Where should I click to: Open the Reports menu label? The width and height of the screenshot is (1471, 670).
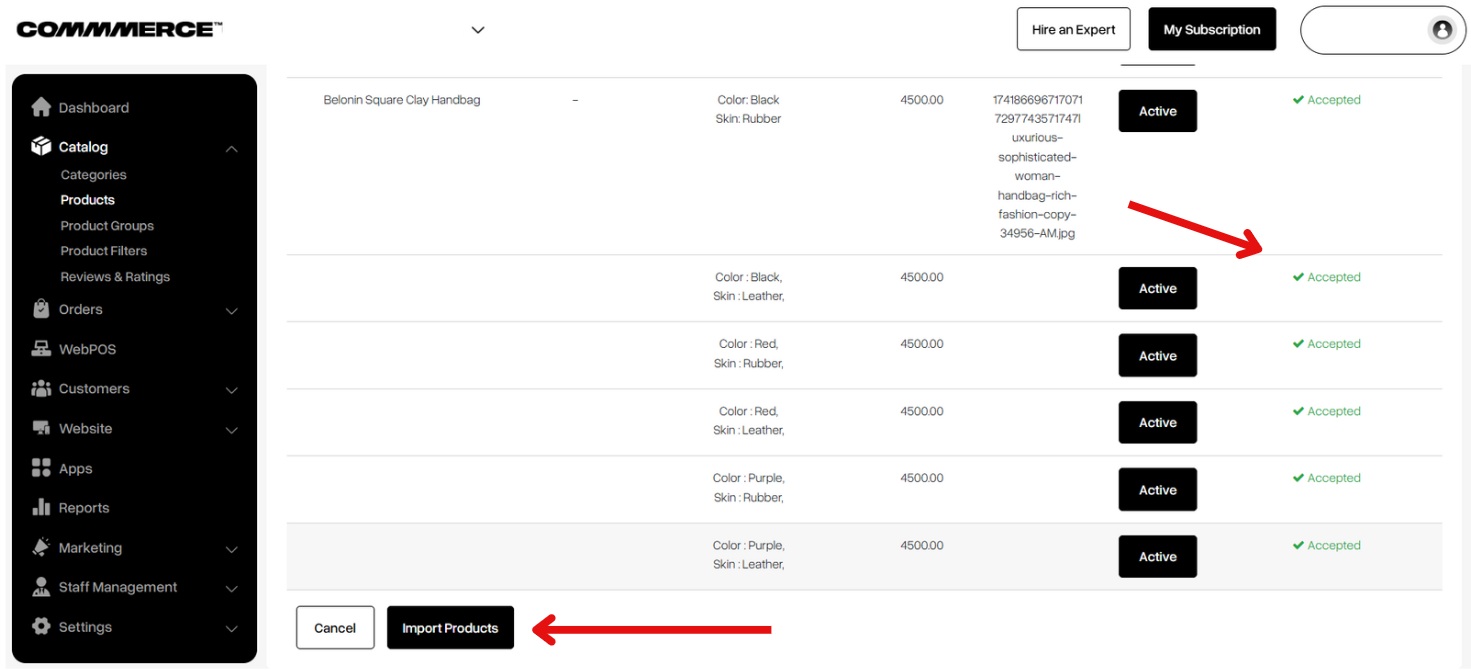[x=84, y=507]
